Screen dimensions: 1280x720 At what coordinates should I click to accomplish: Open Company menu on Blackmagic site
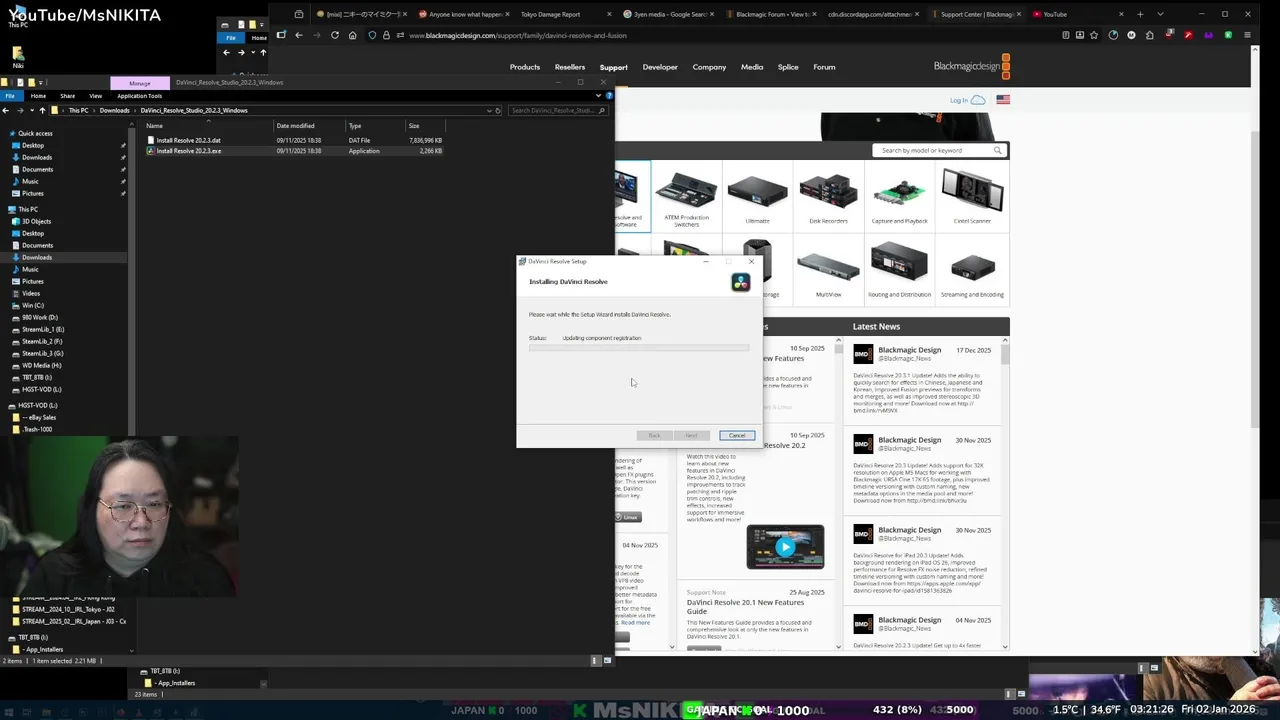(709, 67)
